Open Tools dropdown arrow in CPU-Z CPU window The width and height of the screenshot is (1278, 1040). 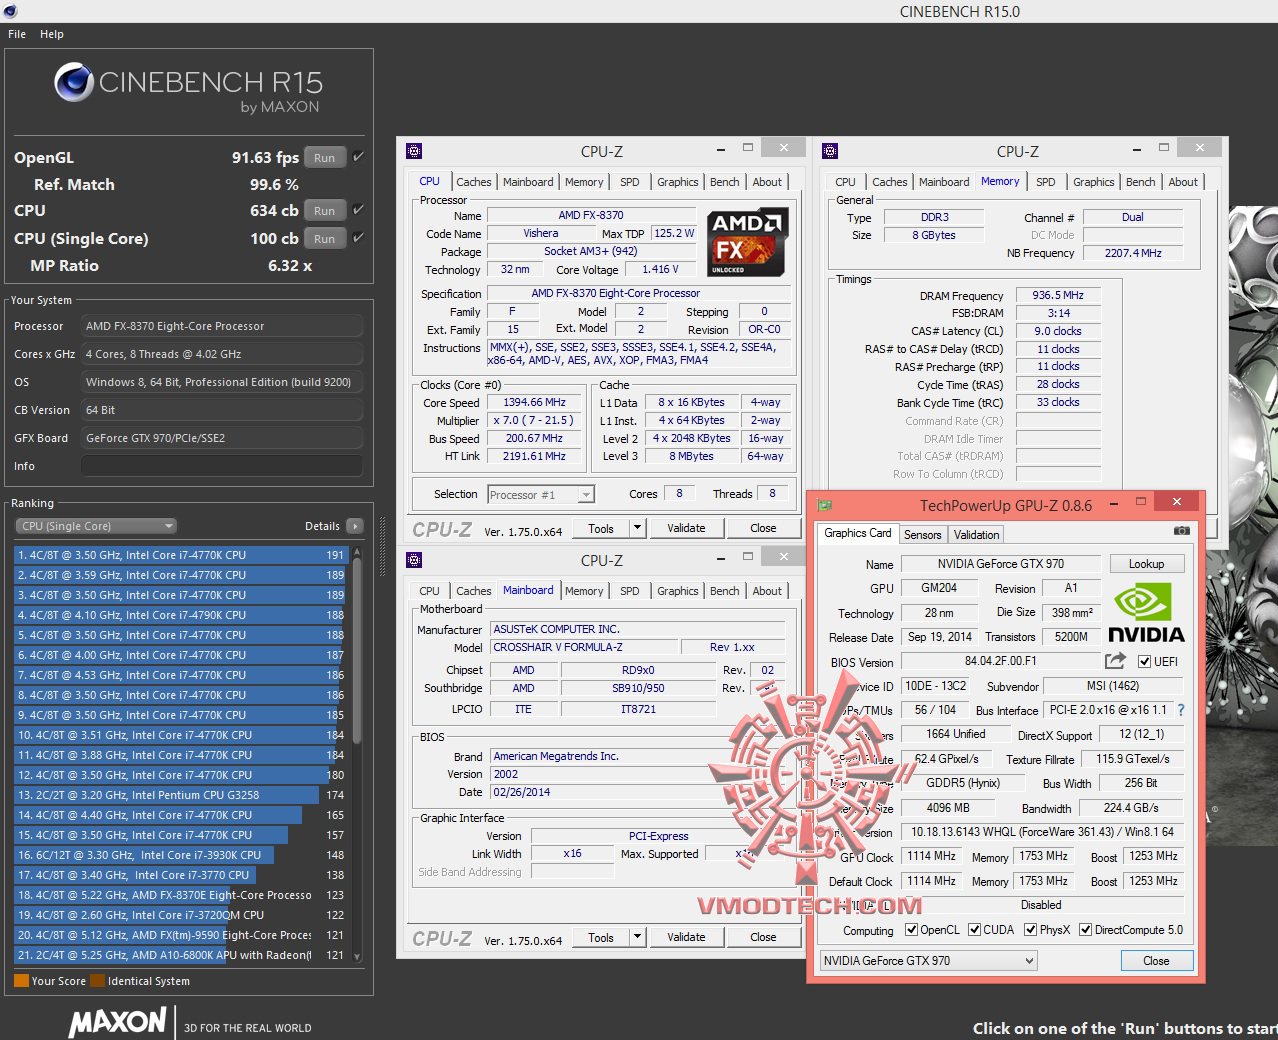[637, 528]
